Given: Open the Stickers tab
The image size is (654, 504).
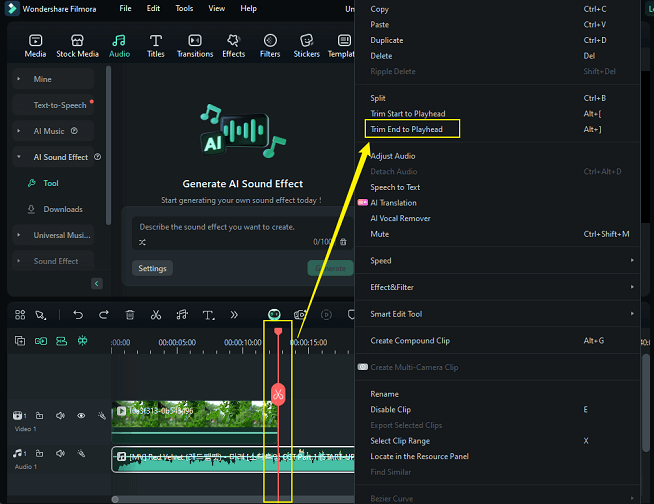Looking at the screenshot, I should pyautogui.click(x=307, y=46).
